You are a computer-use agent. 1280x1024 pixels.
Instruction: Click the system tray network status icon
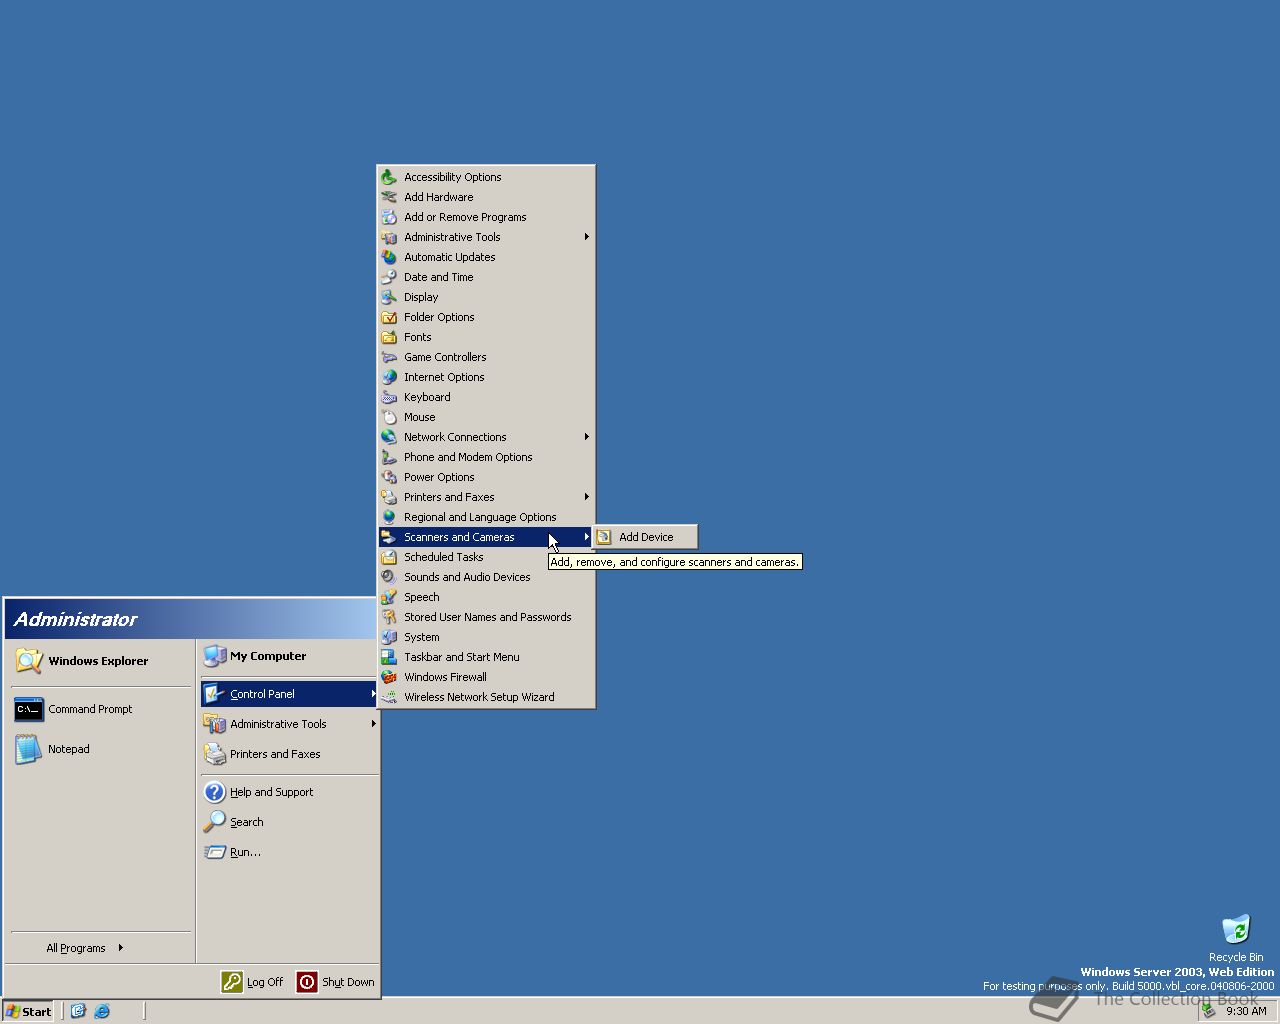click(x=1209, y=1011)
